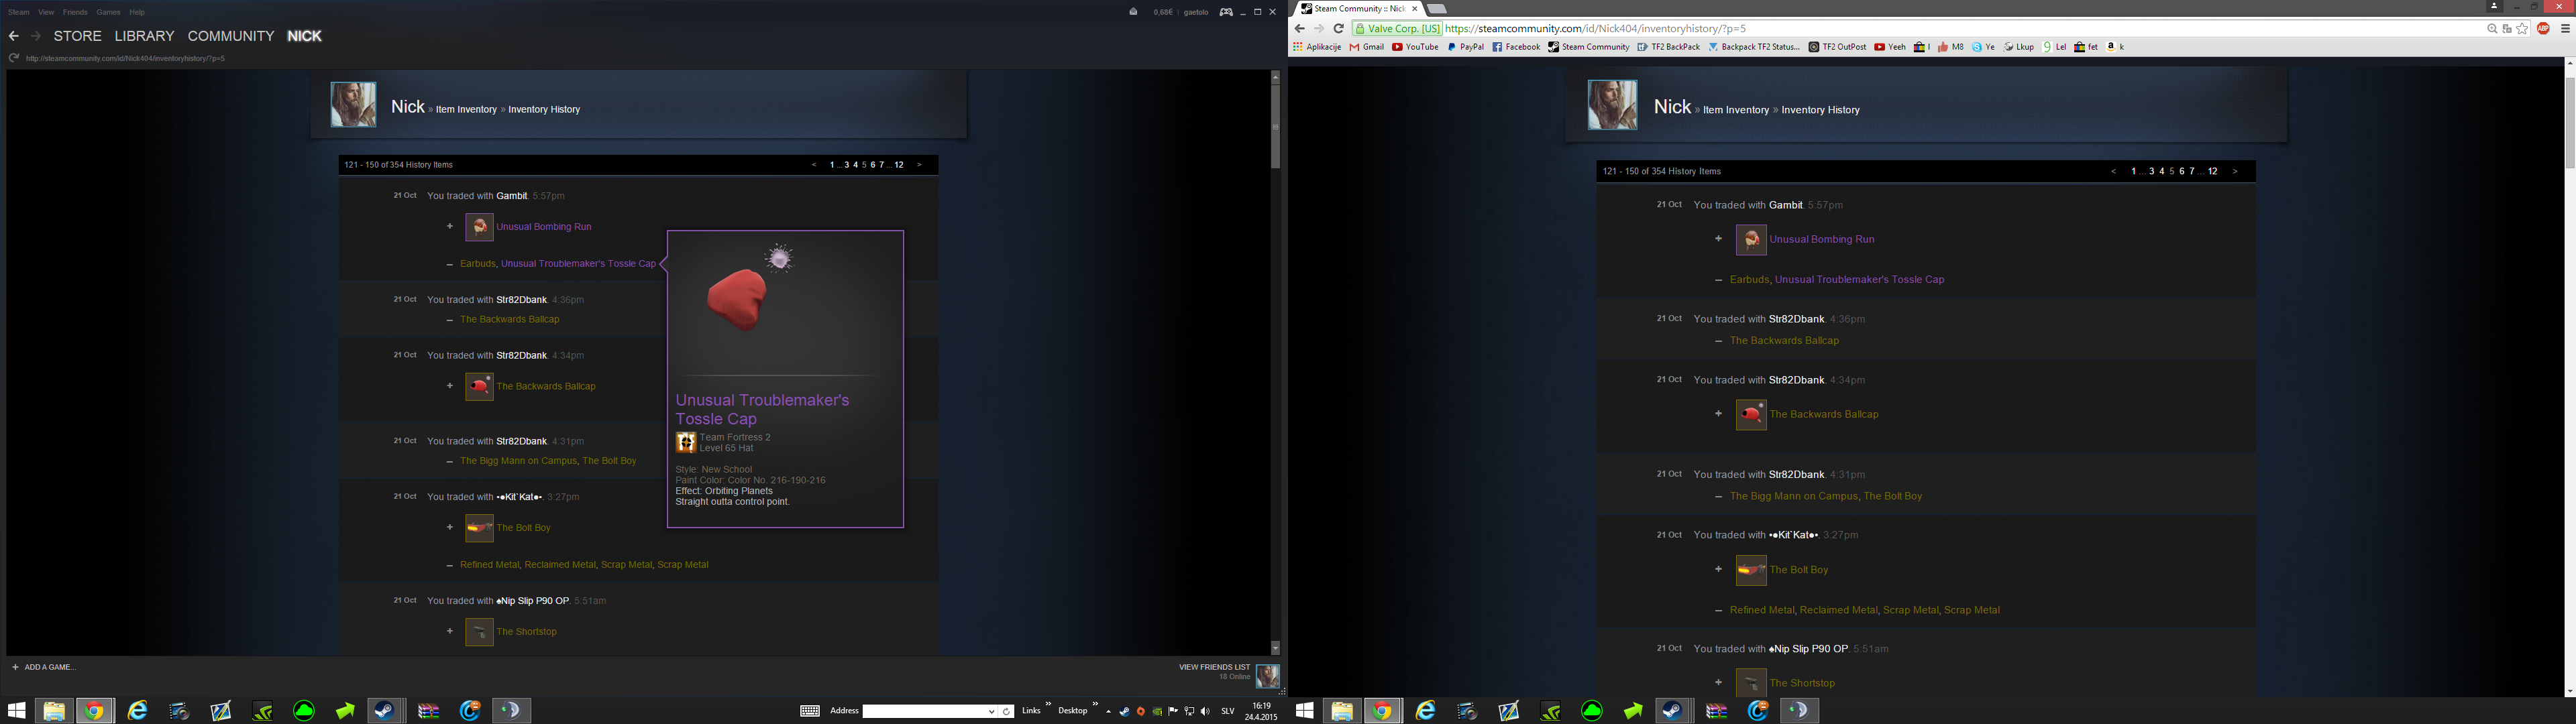
Task: Click Nick's avatar in Steam client page header
Action: click(353, 105)
